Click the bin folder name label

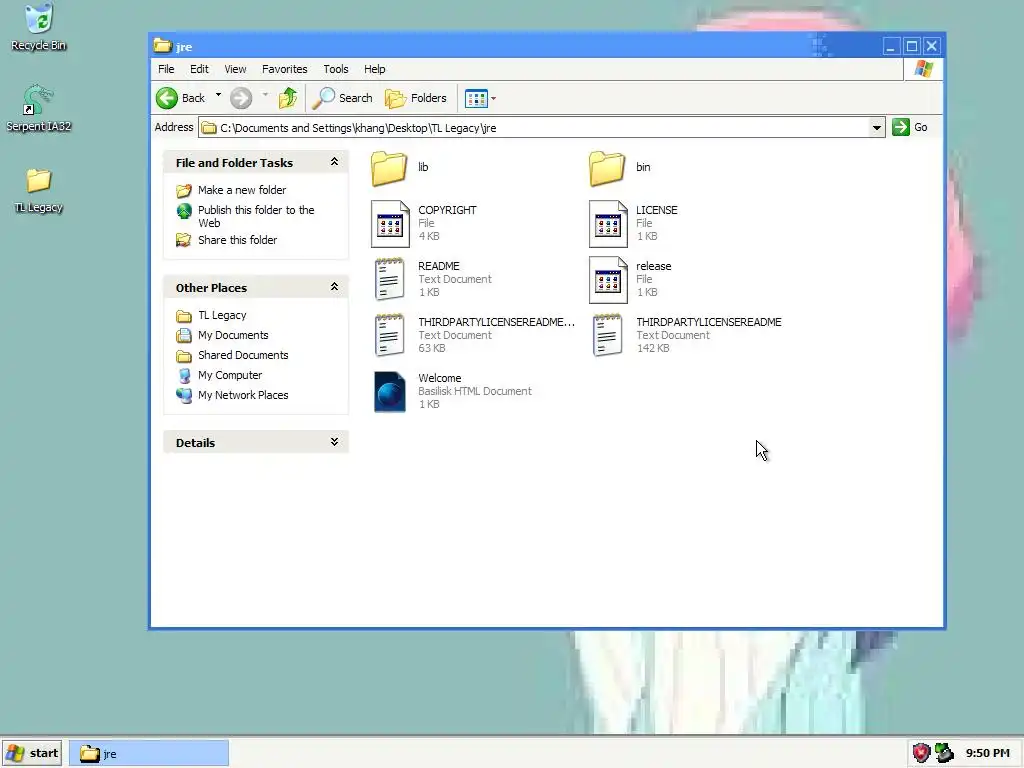643,167
